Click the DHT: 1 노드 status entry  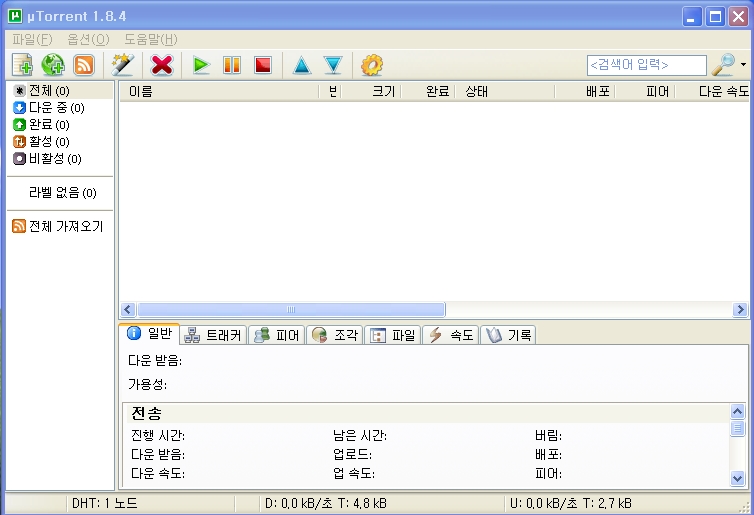coord(105,503)
